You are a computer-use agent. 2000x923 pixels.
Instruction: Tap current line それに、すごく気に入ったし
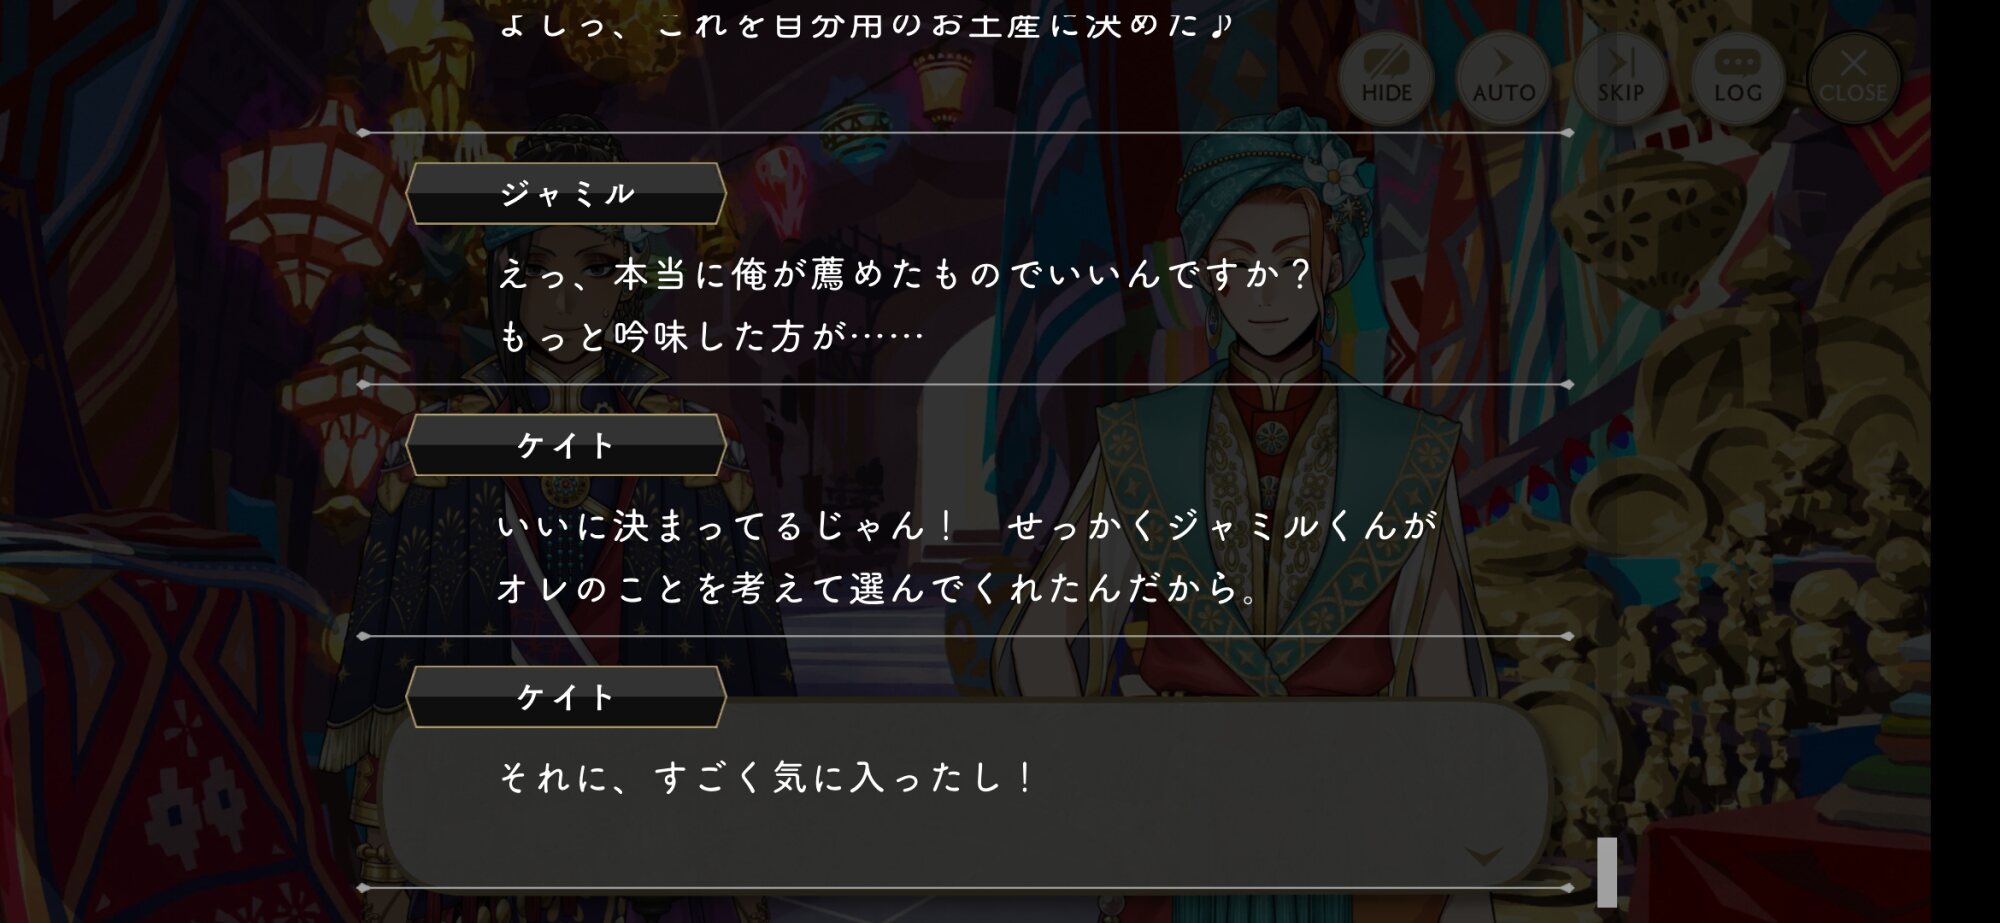767,777
